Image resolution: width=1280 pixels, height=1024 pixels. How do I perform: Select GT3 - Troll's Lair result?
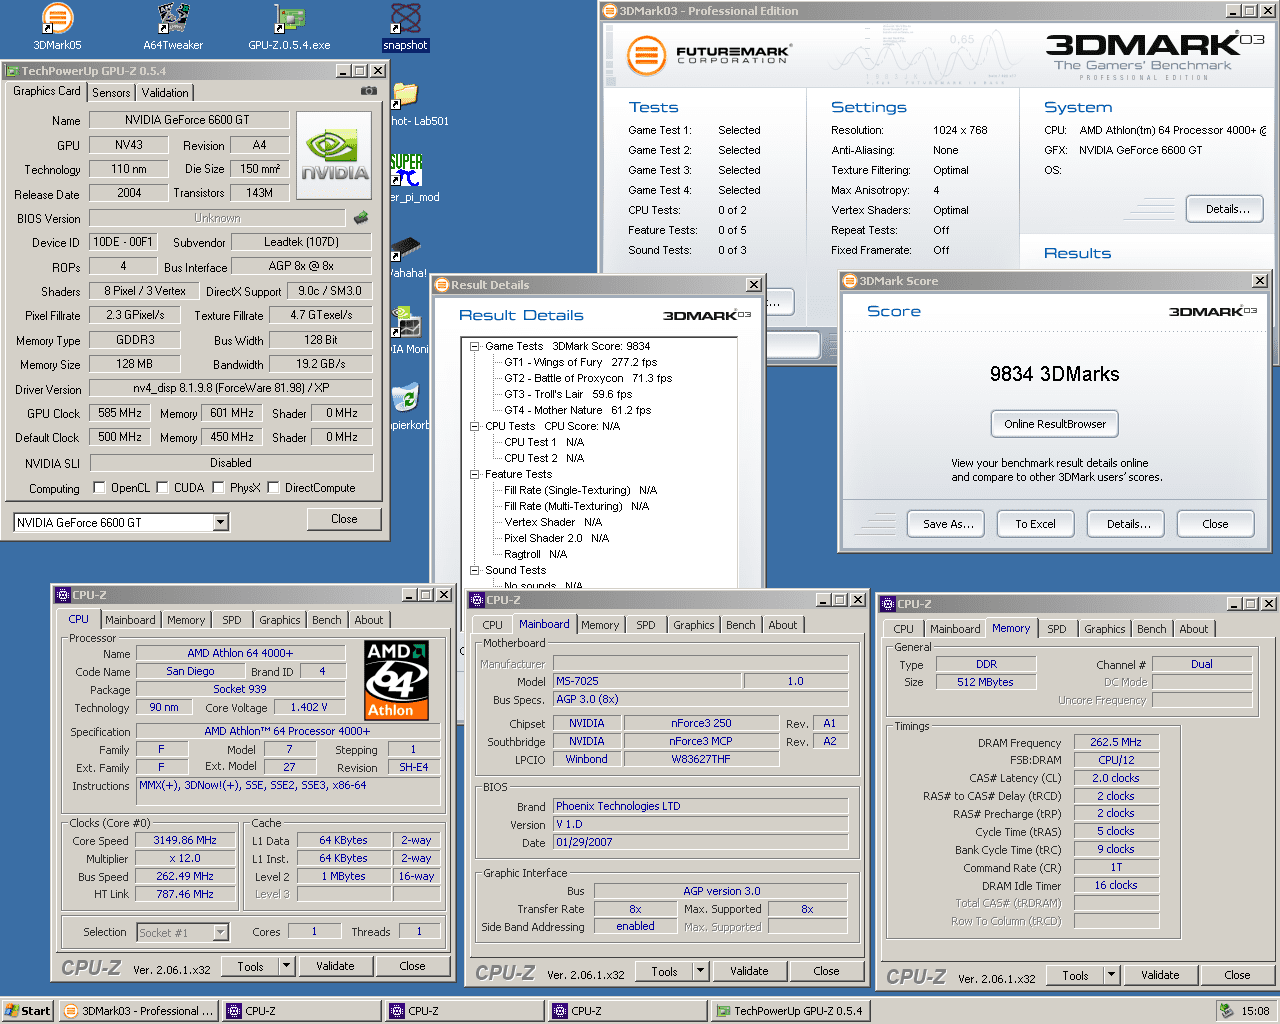(568, 394)
